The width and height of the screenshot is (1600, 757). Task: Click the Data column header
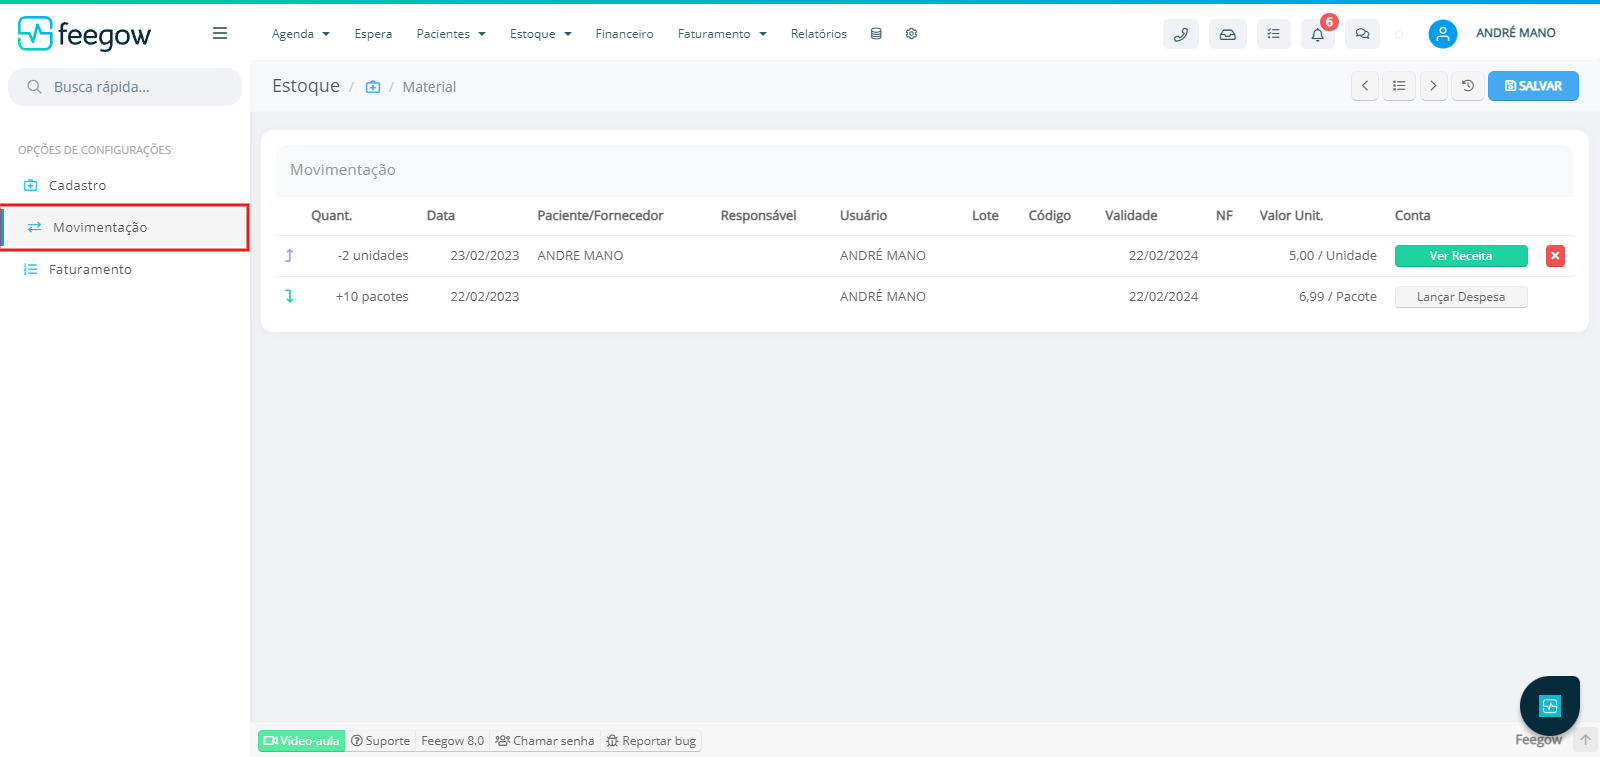tap(441, 215)
